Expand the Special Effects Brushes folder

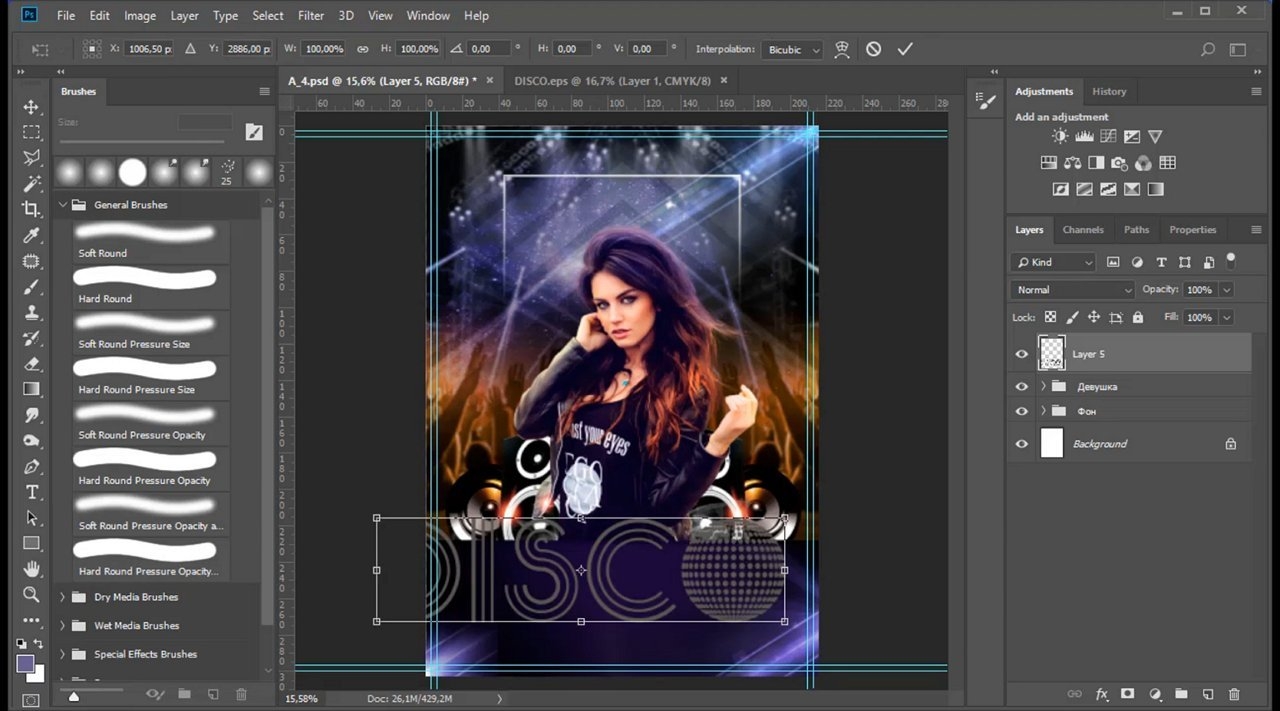coord(63,654)
